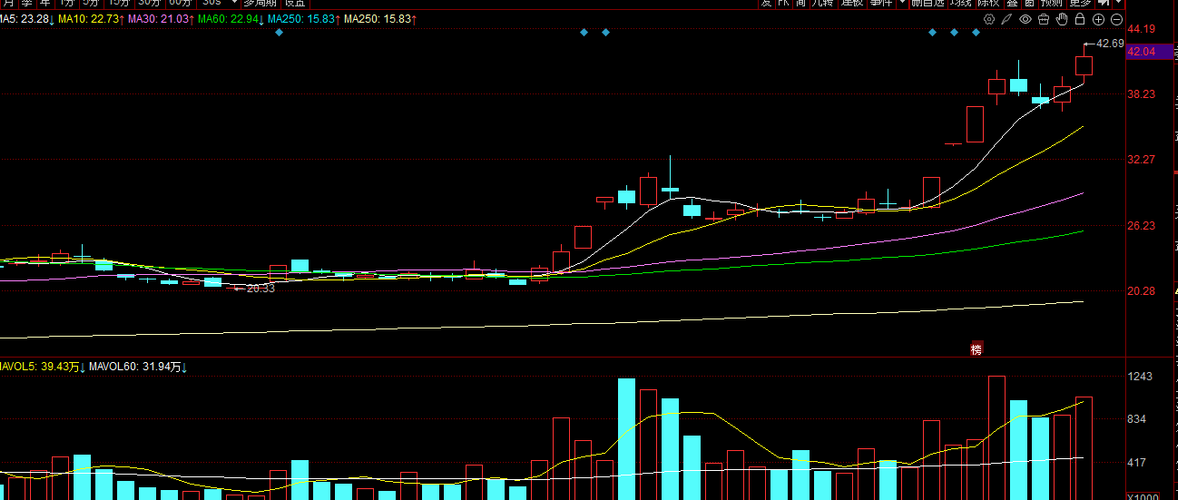Click the red 榜 badge below the chart
The height and width of the screenshot is (500, 1178).
tap(976, 349)
